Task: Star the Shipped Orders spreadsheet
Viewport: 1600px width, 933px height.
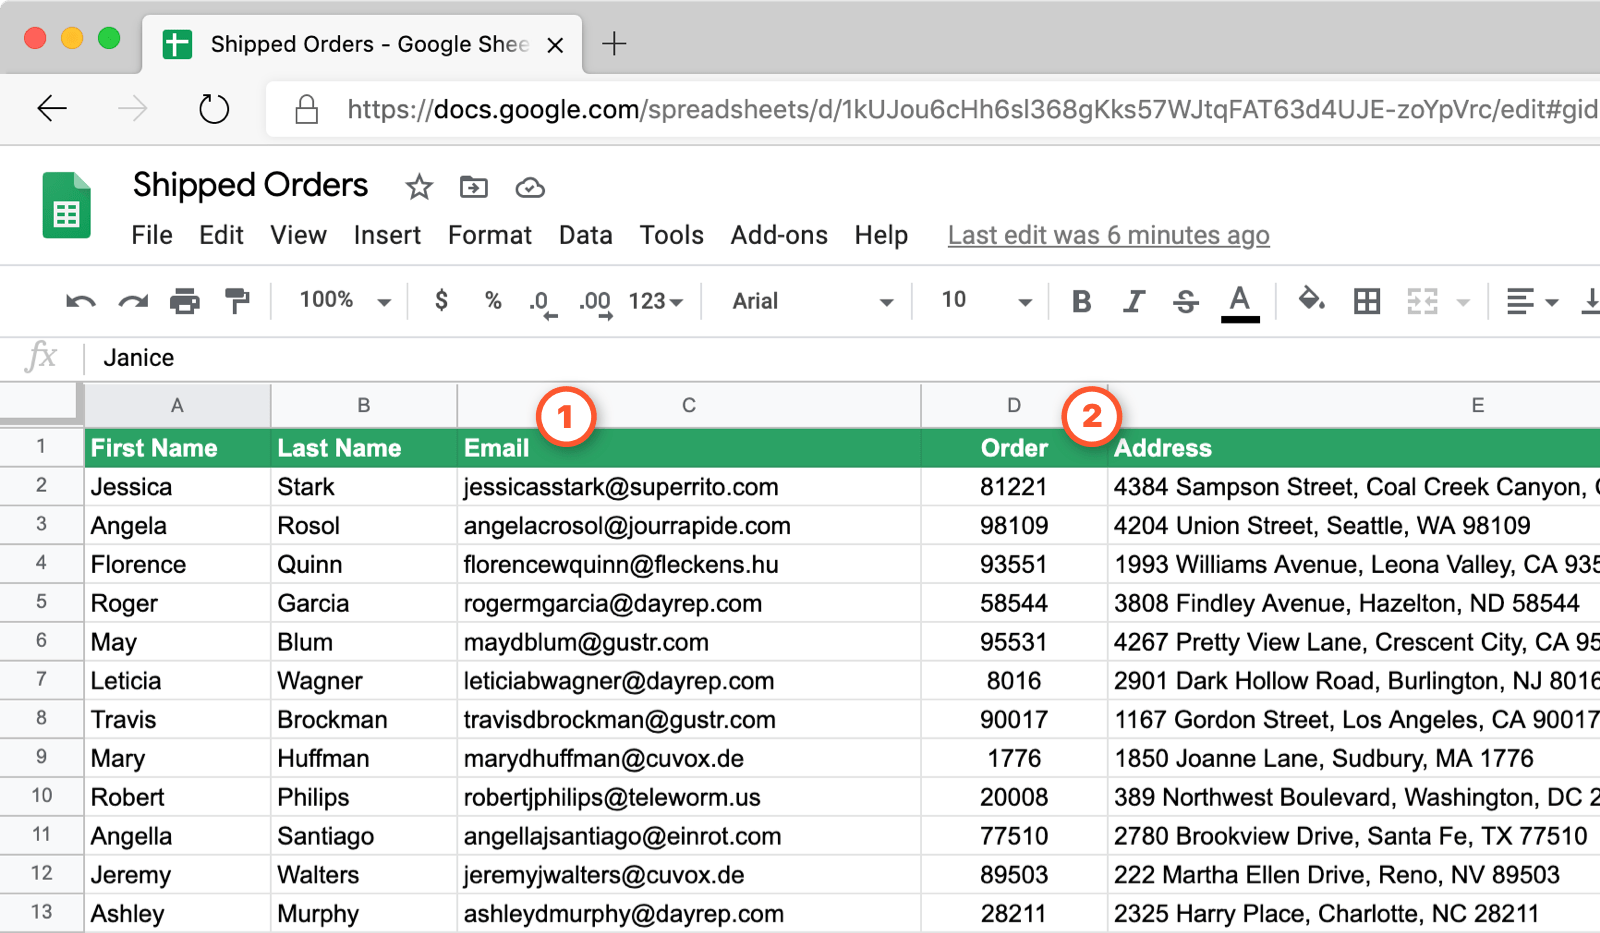Action: pyautogui.click(x=418, y=187)
